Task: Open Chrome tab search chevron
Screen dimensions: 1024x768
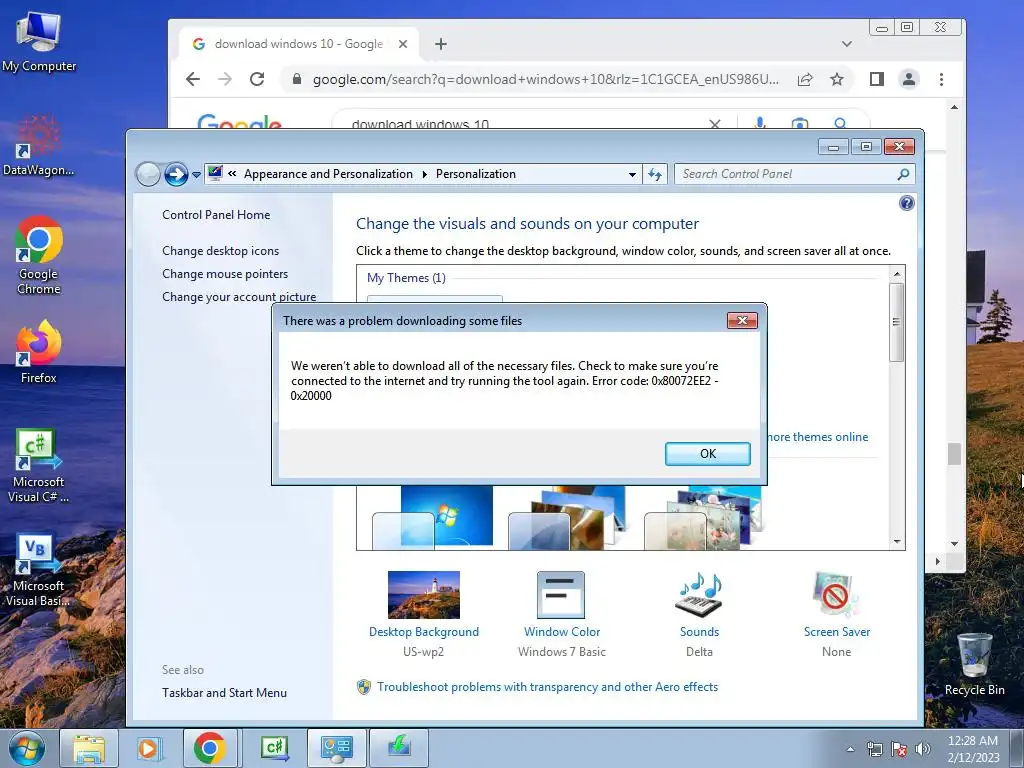Action: coord(846,44)
